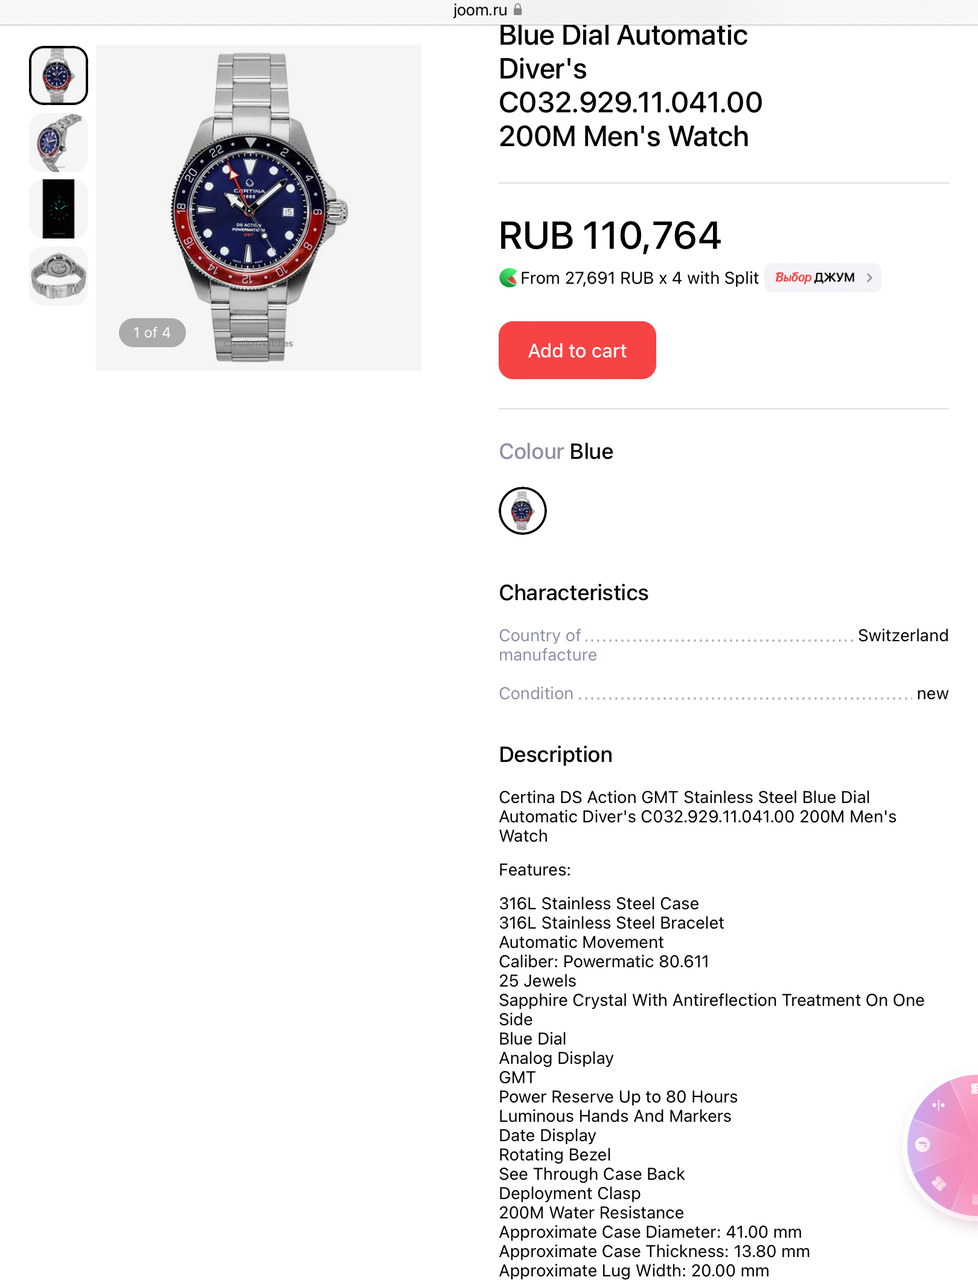Show the angled side-view watch thumbnail

59,142
